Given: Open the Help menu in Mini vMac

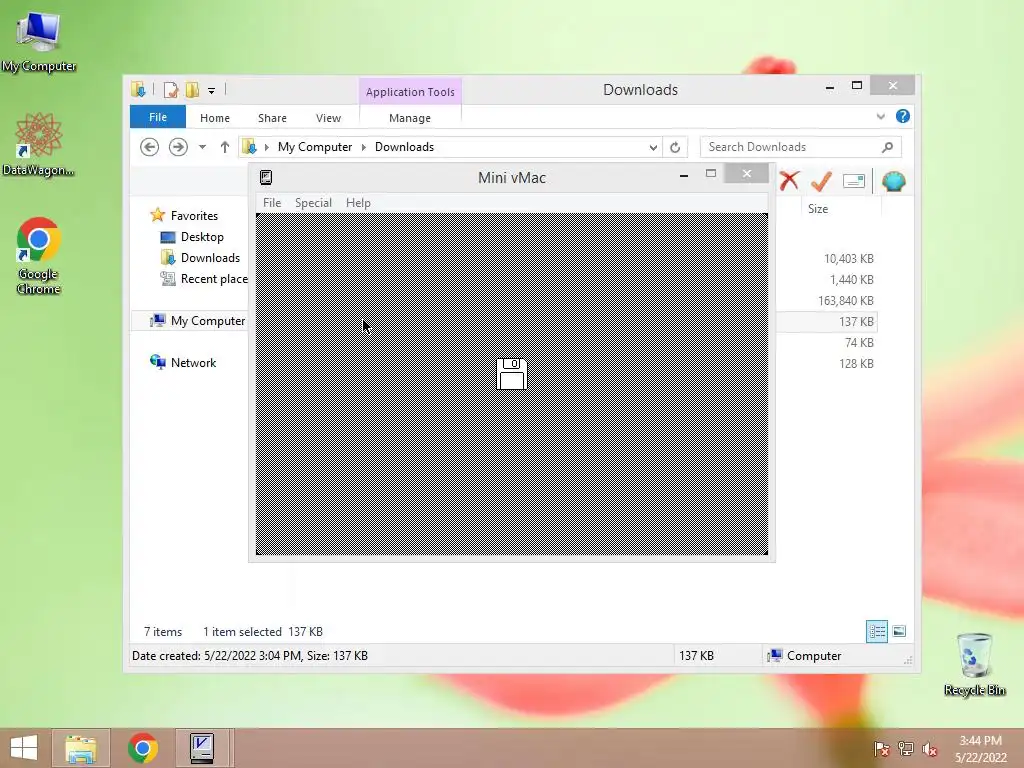Looking at the screenshot, I should [358, 203].
